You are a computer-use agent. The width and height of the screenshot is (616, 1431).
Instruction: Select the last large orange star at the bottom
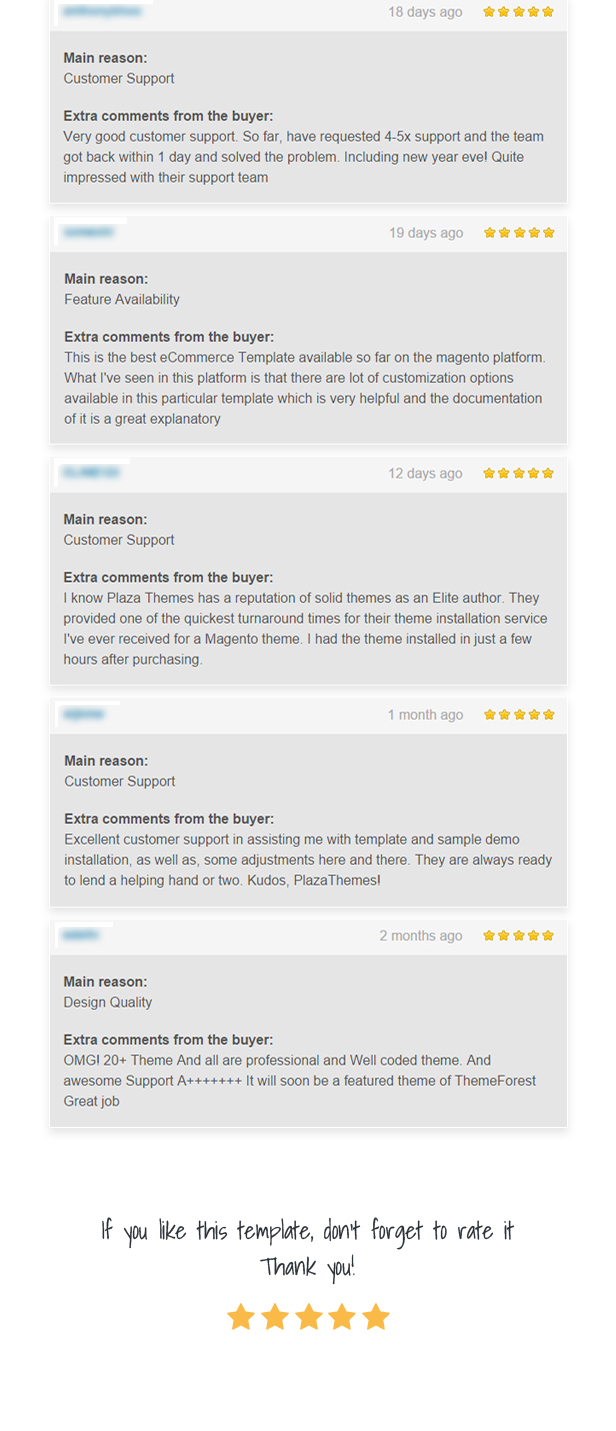tap(376, 1316)
